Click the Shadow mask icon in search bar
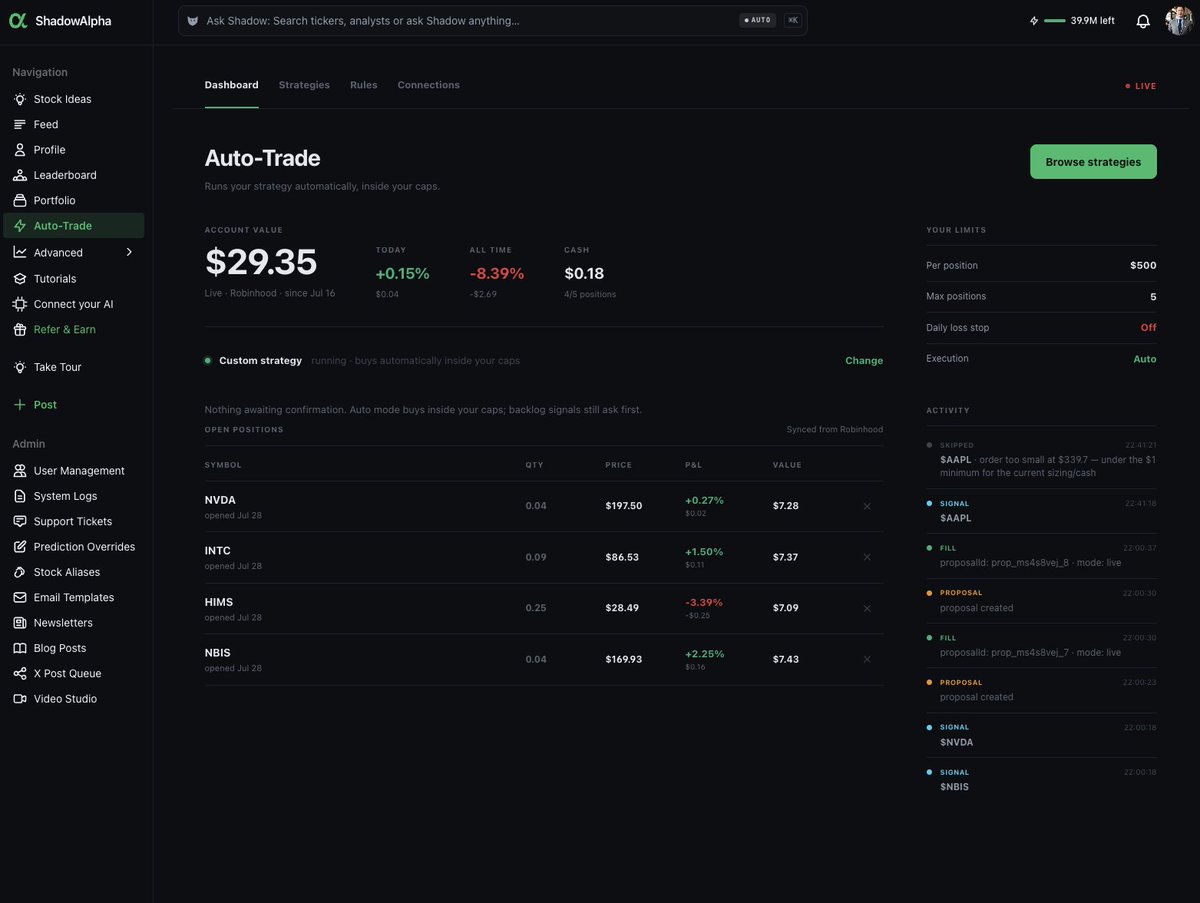1200x903 pixels. point(193,21)
